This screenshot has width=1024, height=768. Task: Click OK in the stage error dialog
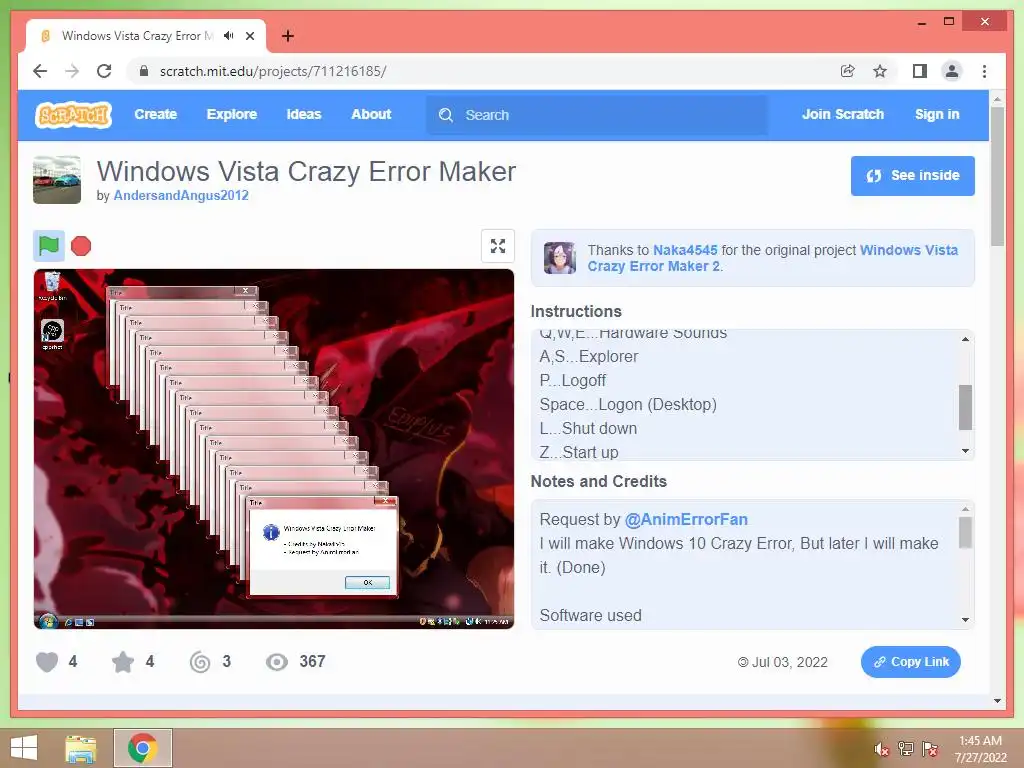coord(367,582)
